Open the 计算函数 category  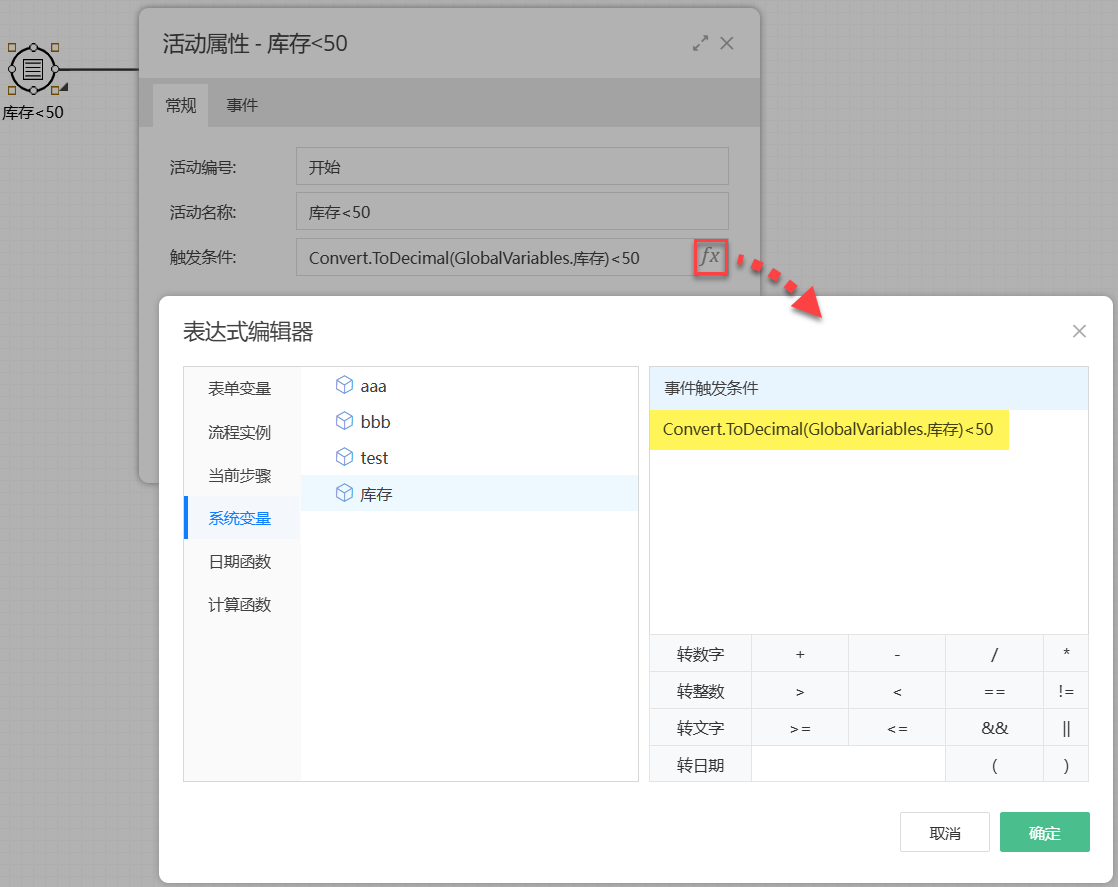pyautogui.click(x=240, y=604)
